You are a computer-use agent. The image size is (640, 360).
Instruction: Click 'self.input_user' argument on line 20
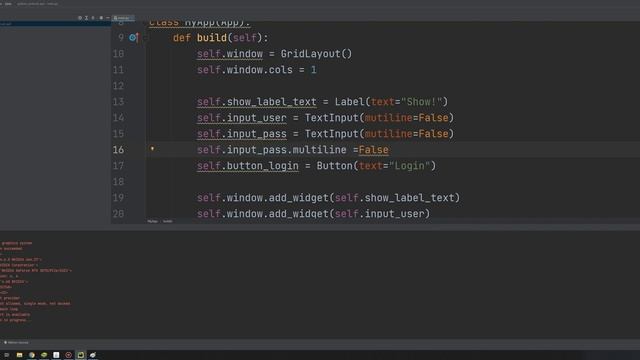pos(380,213)
